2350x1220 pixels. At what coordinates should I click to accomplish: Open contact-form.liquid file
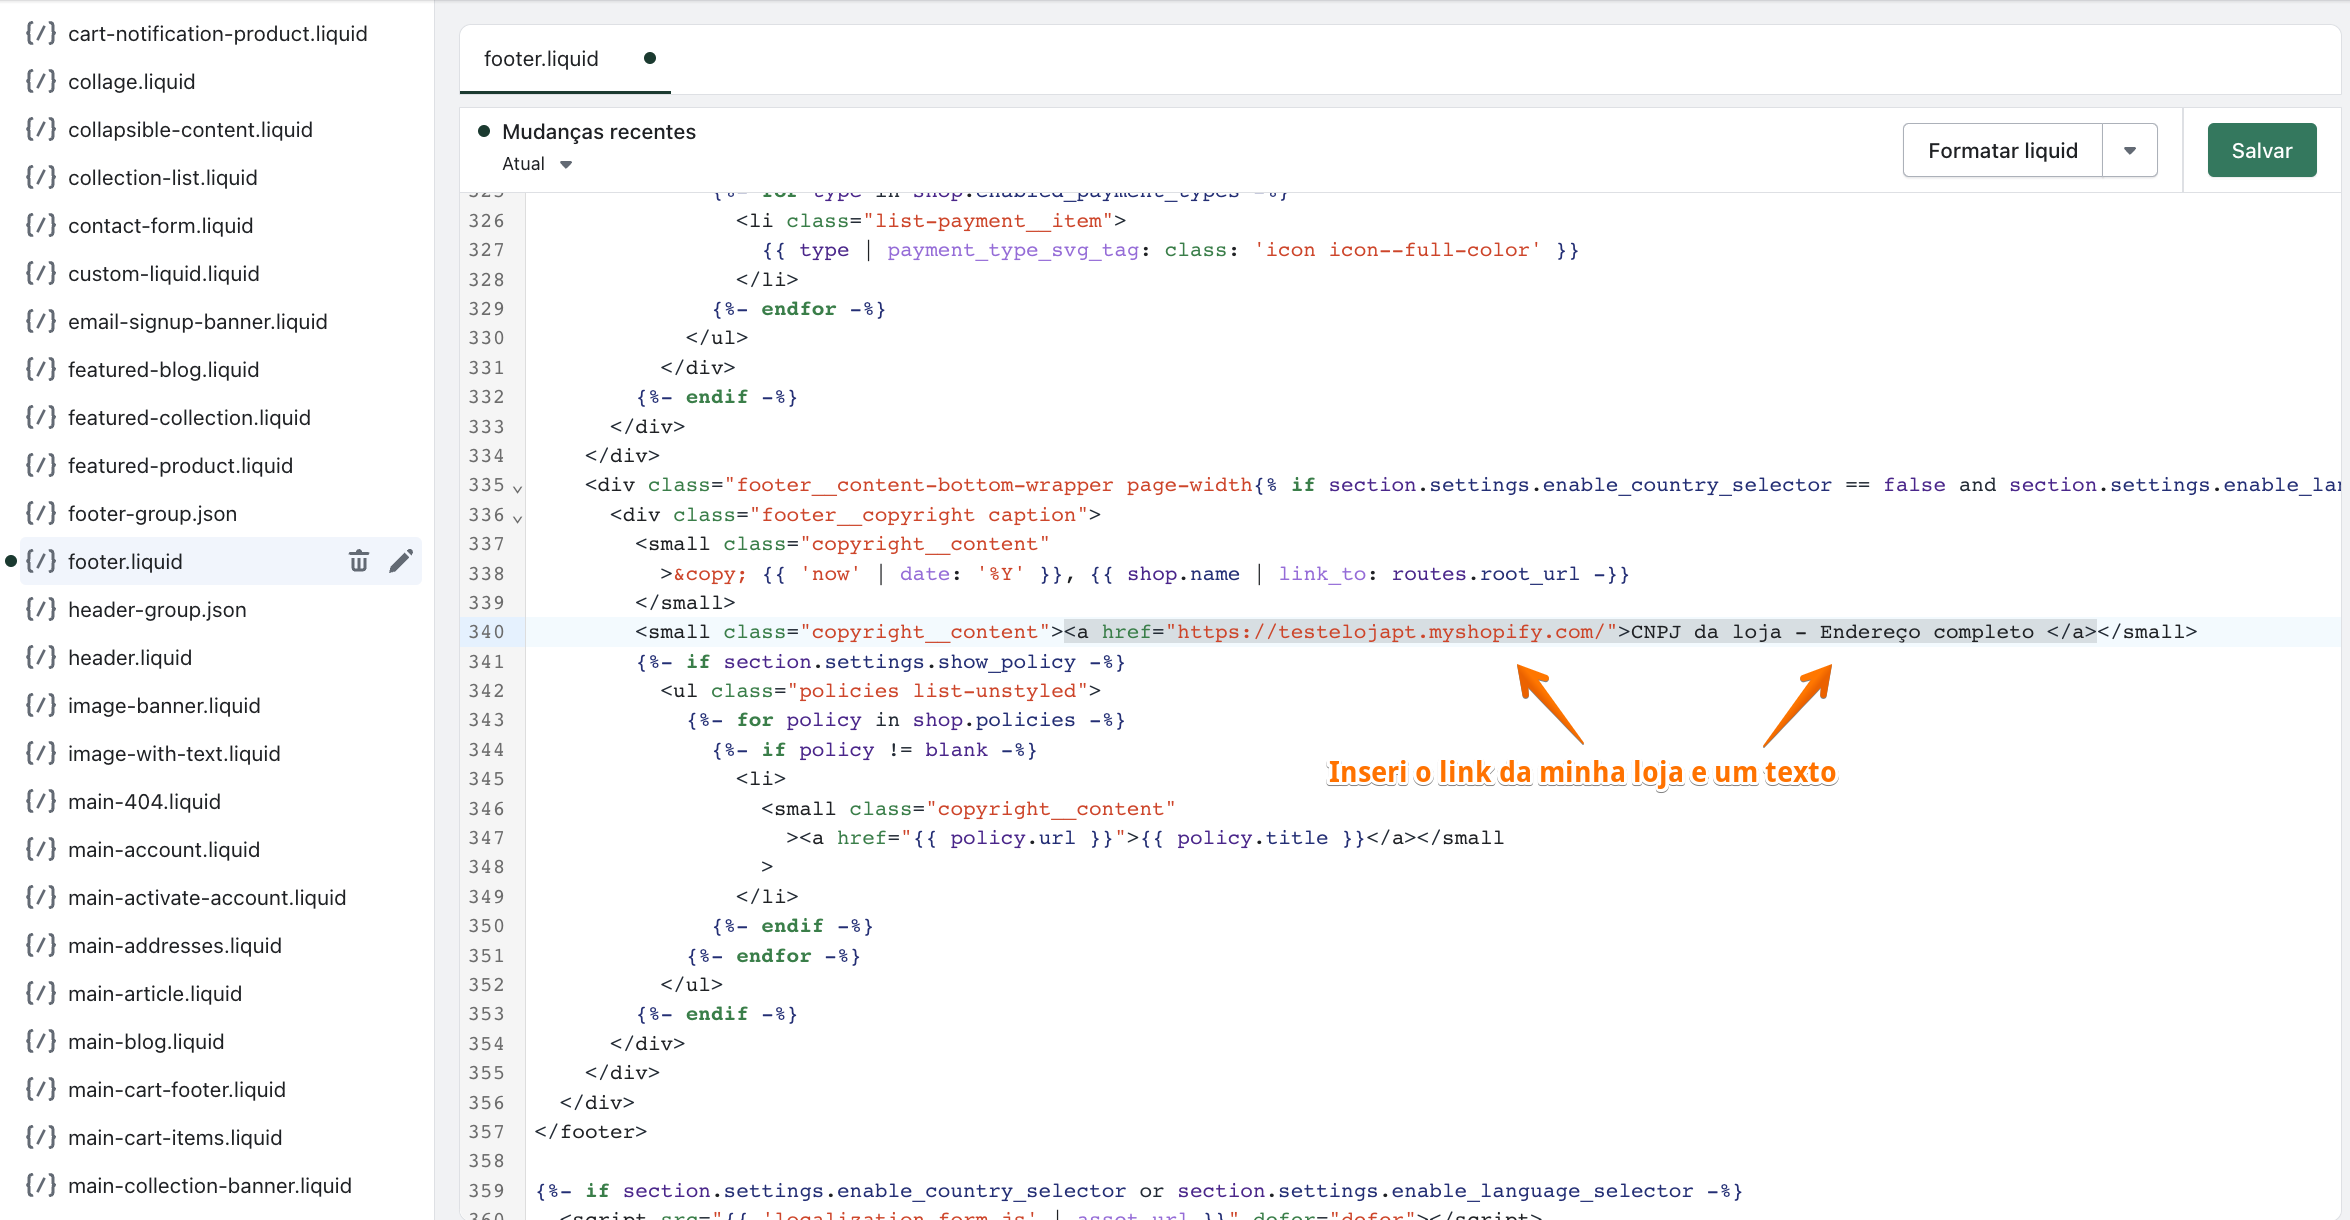(160, 225)
